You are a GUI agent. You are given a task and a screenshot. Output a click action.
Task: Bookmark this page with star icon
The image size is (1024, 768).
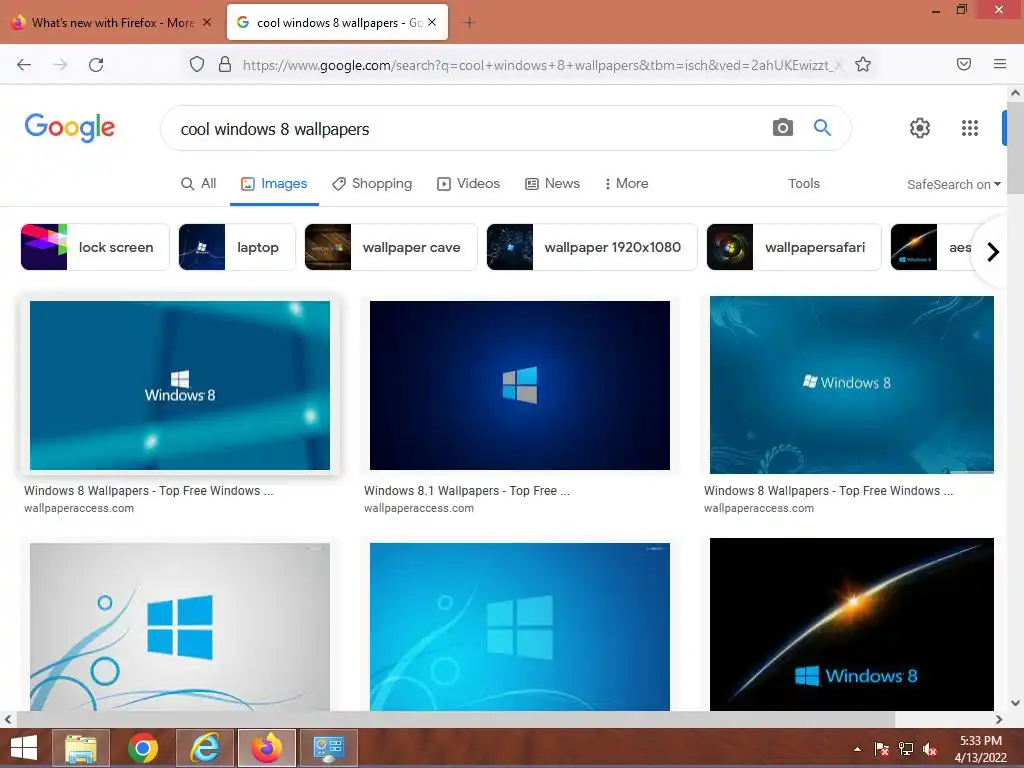pos(863,64)
